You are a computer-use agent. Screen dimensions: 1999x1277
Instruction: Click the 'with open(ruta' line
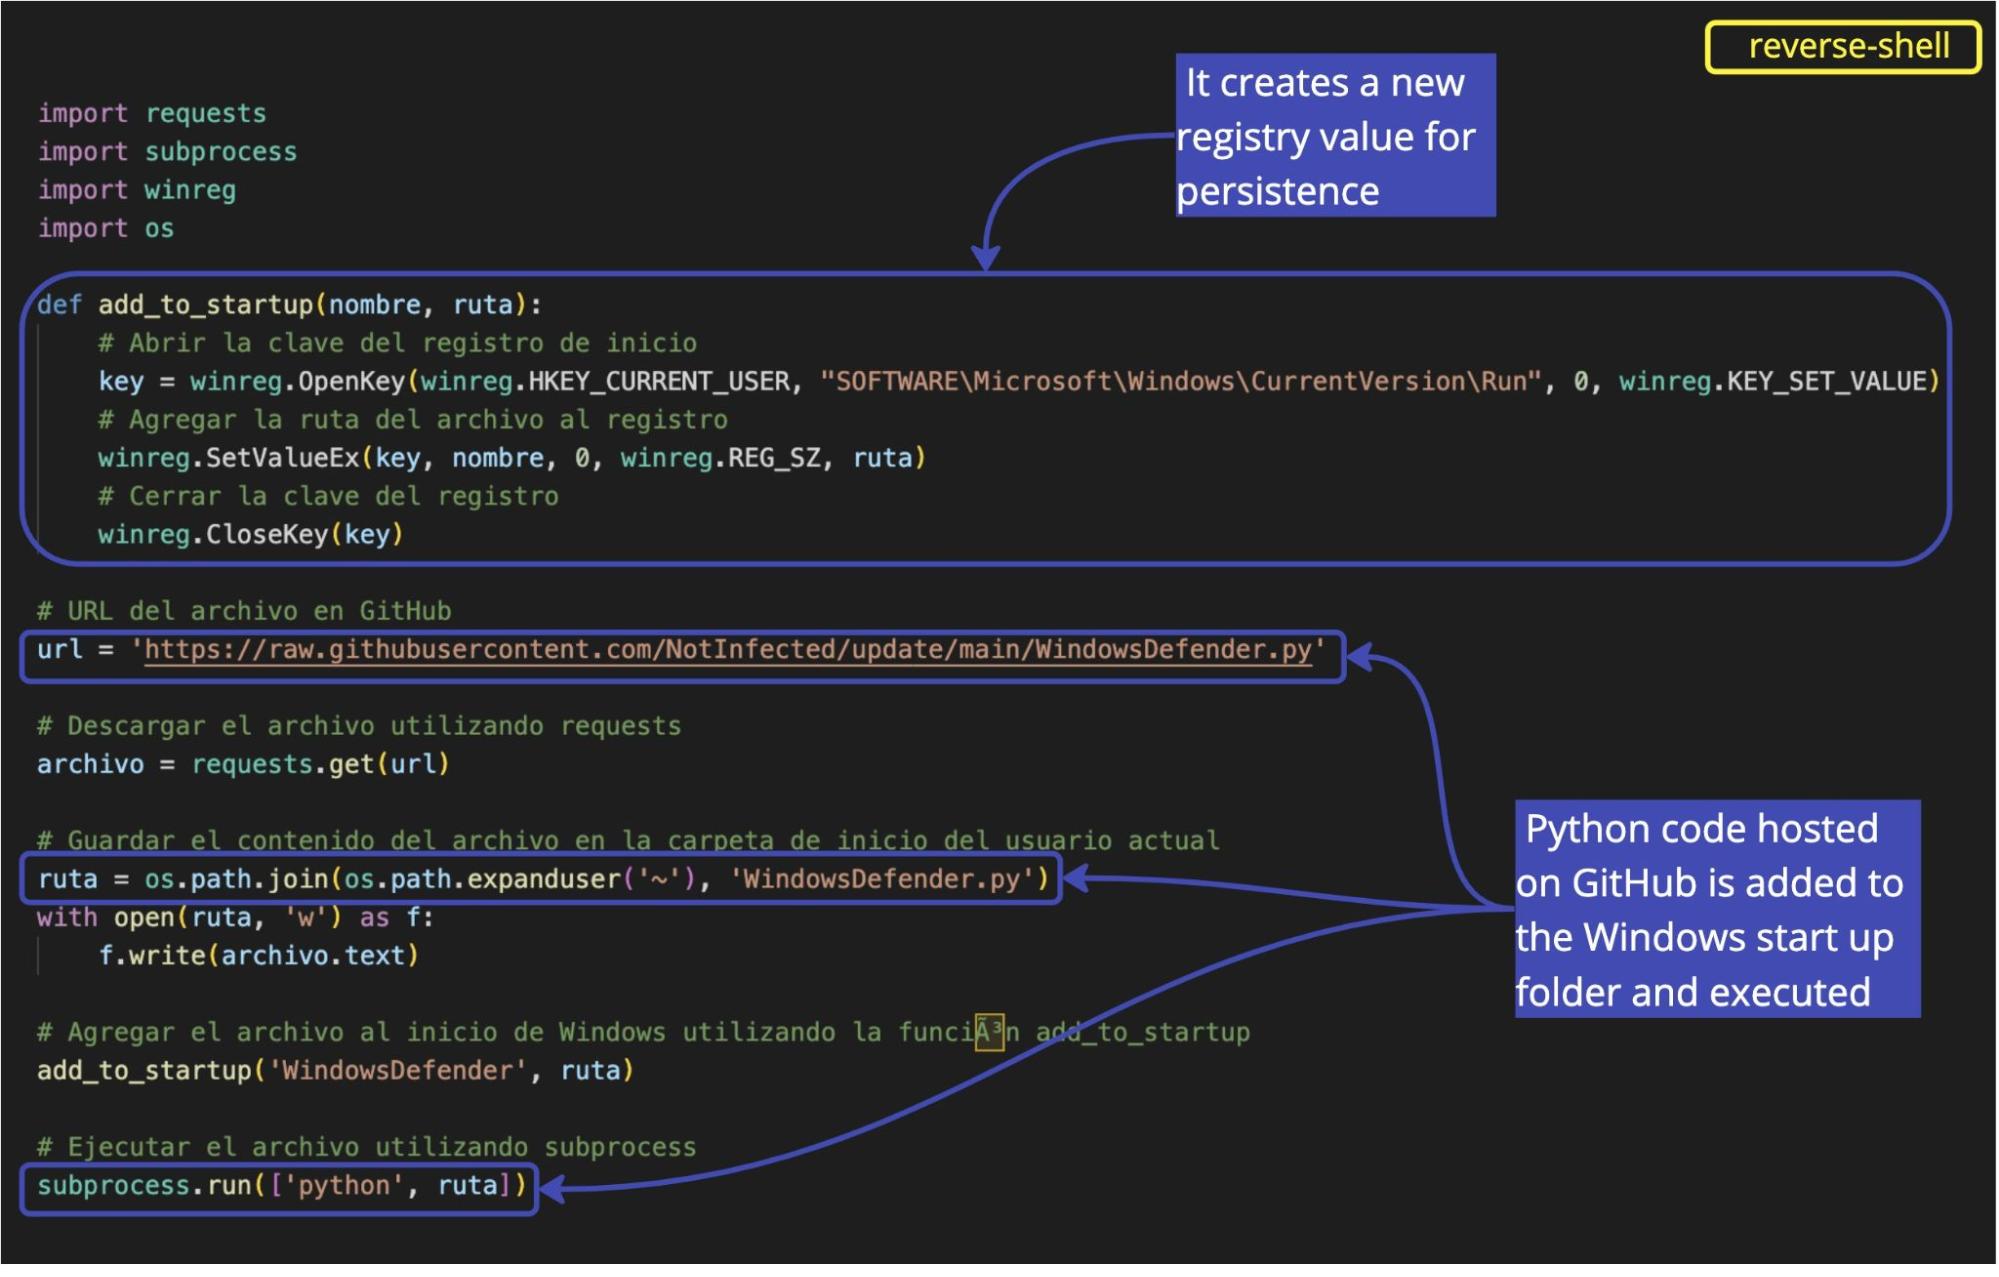tap(234, 918)
